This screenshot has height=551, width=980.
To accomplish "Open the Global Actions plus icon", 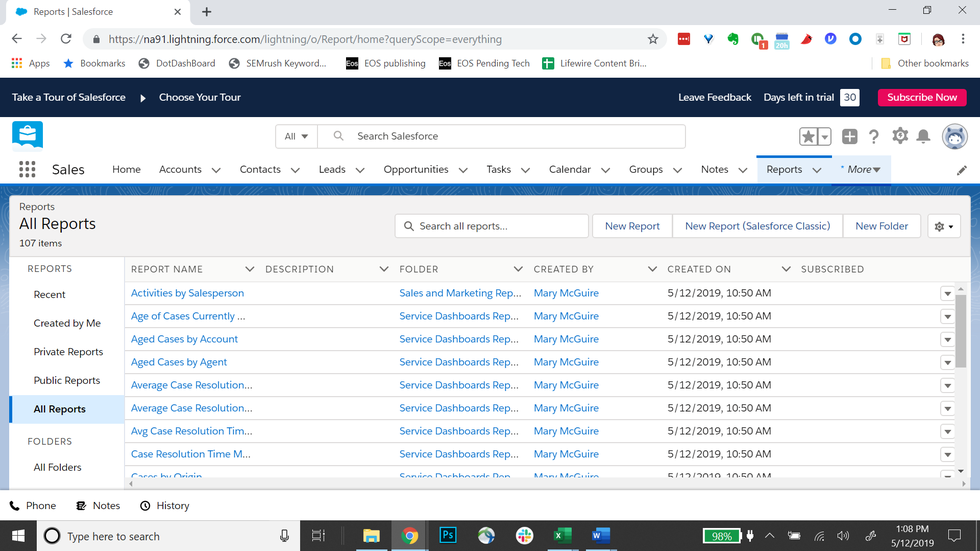I will click(x=849, y=137).
